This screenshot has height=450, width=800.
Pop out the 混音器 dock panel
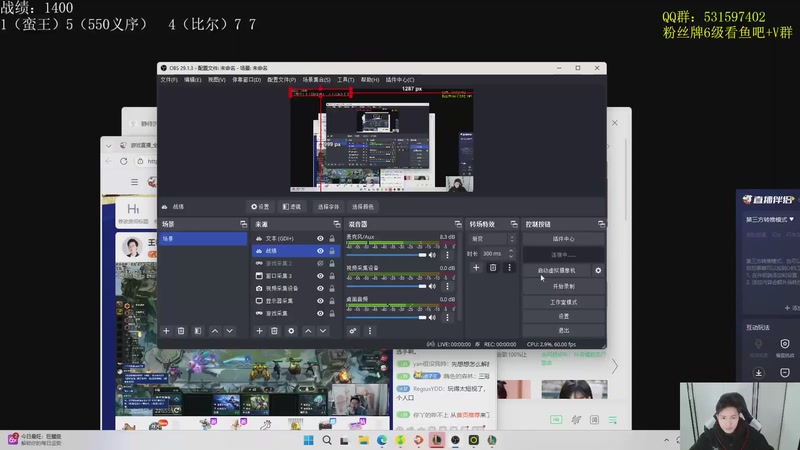[x=458, y=224]
